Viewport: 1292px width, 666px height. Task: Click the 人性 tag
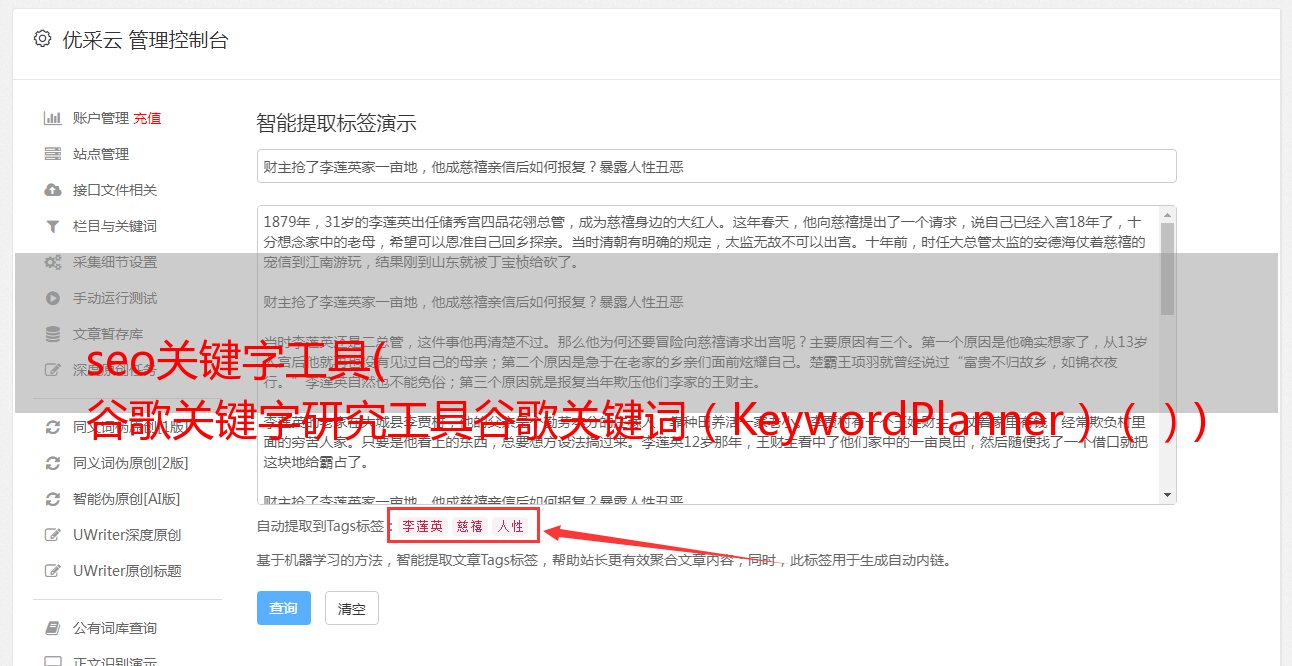coord(511,526)
